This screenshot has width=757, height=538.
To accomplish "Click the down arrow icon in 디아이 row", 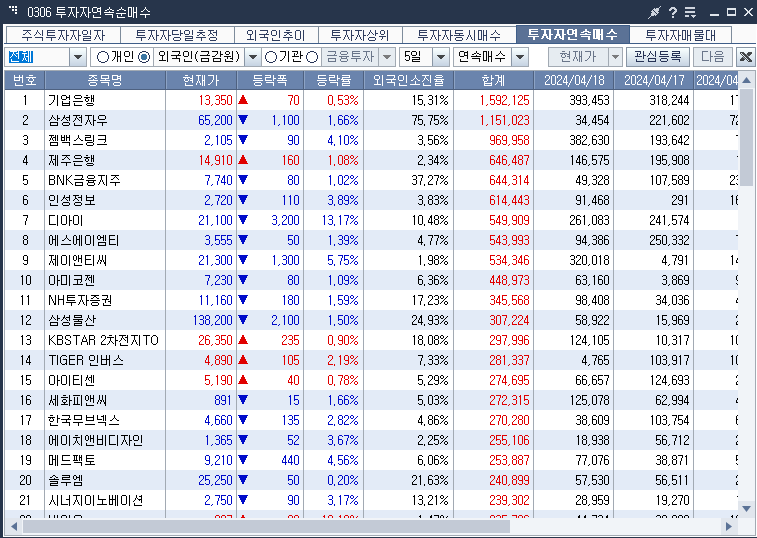I will point(243,220).
